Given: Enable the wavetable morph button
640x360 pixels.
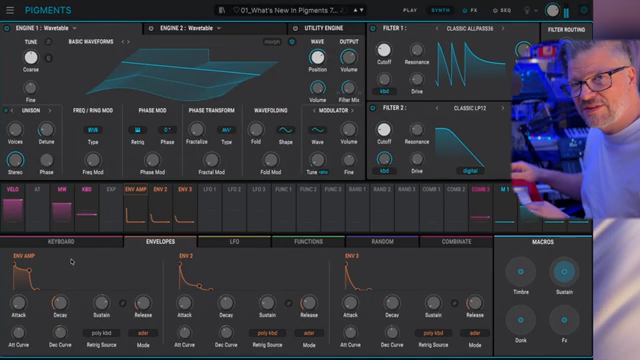Looking at the screenshot, I should 272,42.
